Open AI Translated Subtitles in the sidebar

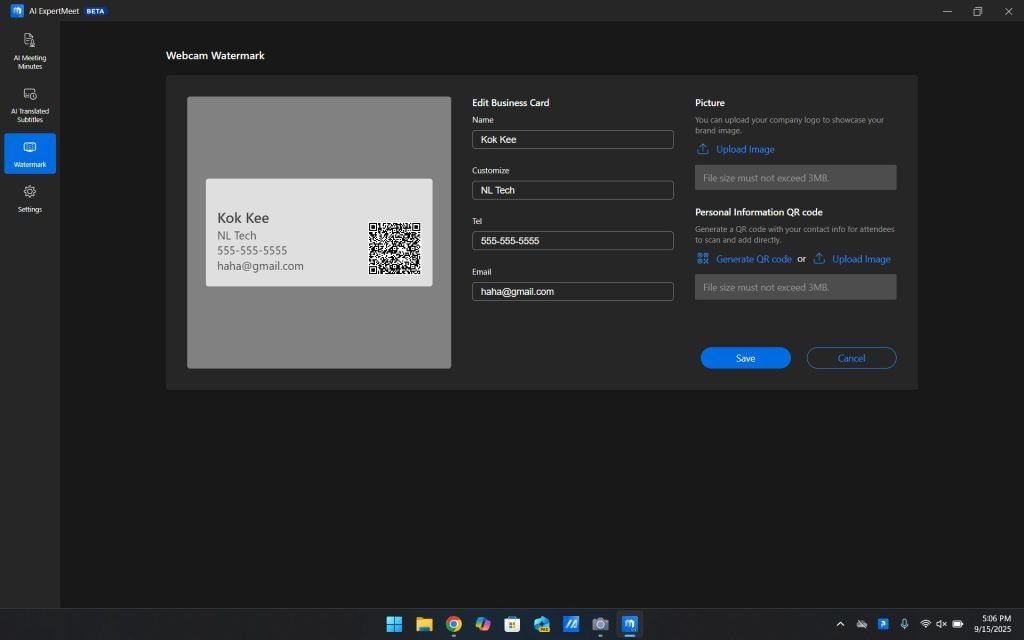coord(30,104)
